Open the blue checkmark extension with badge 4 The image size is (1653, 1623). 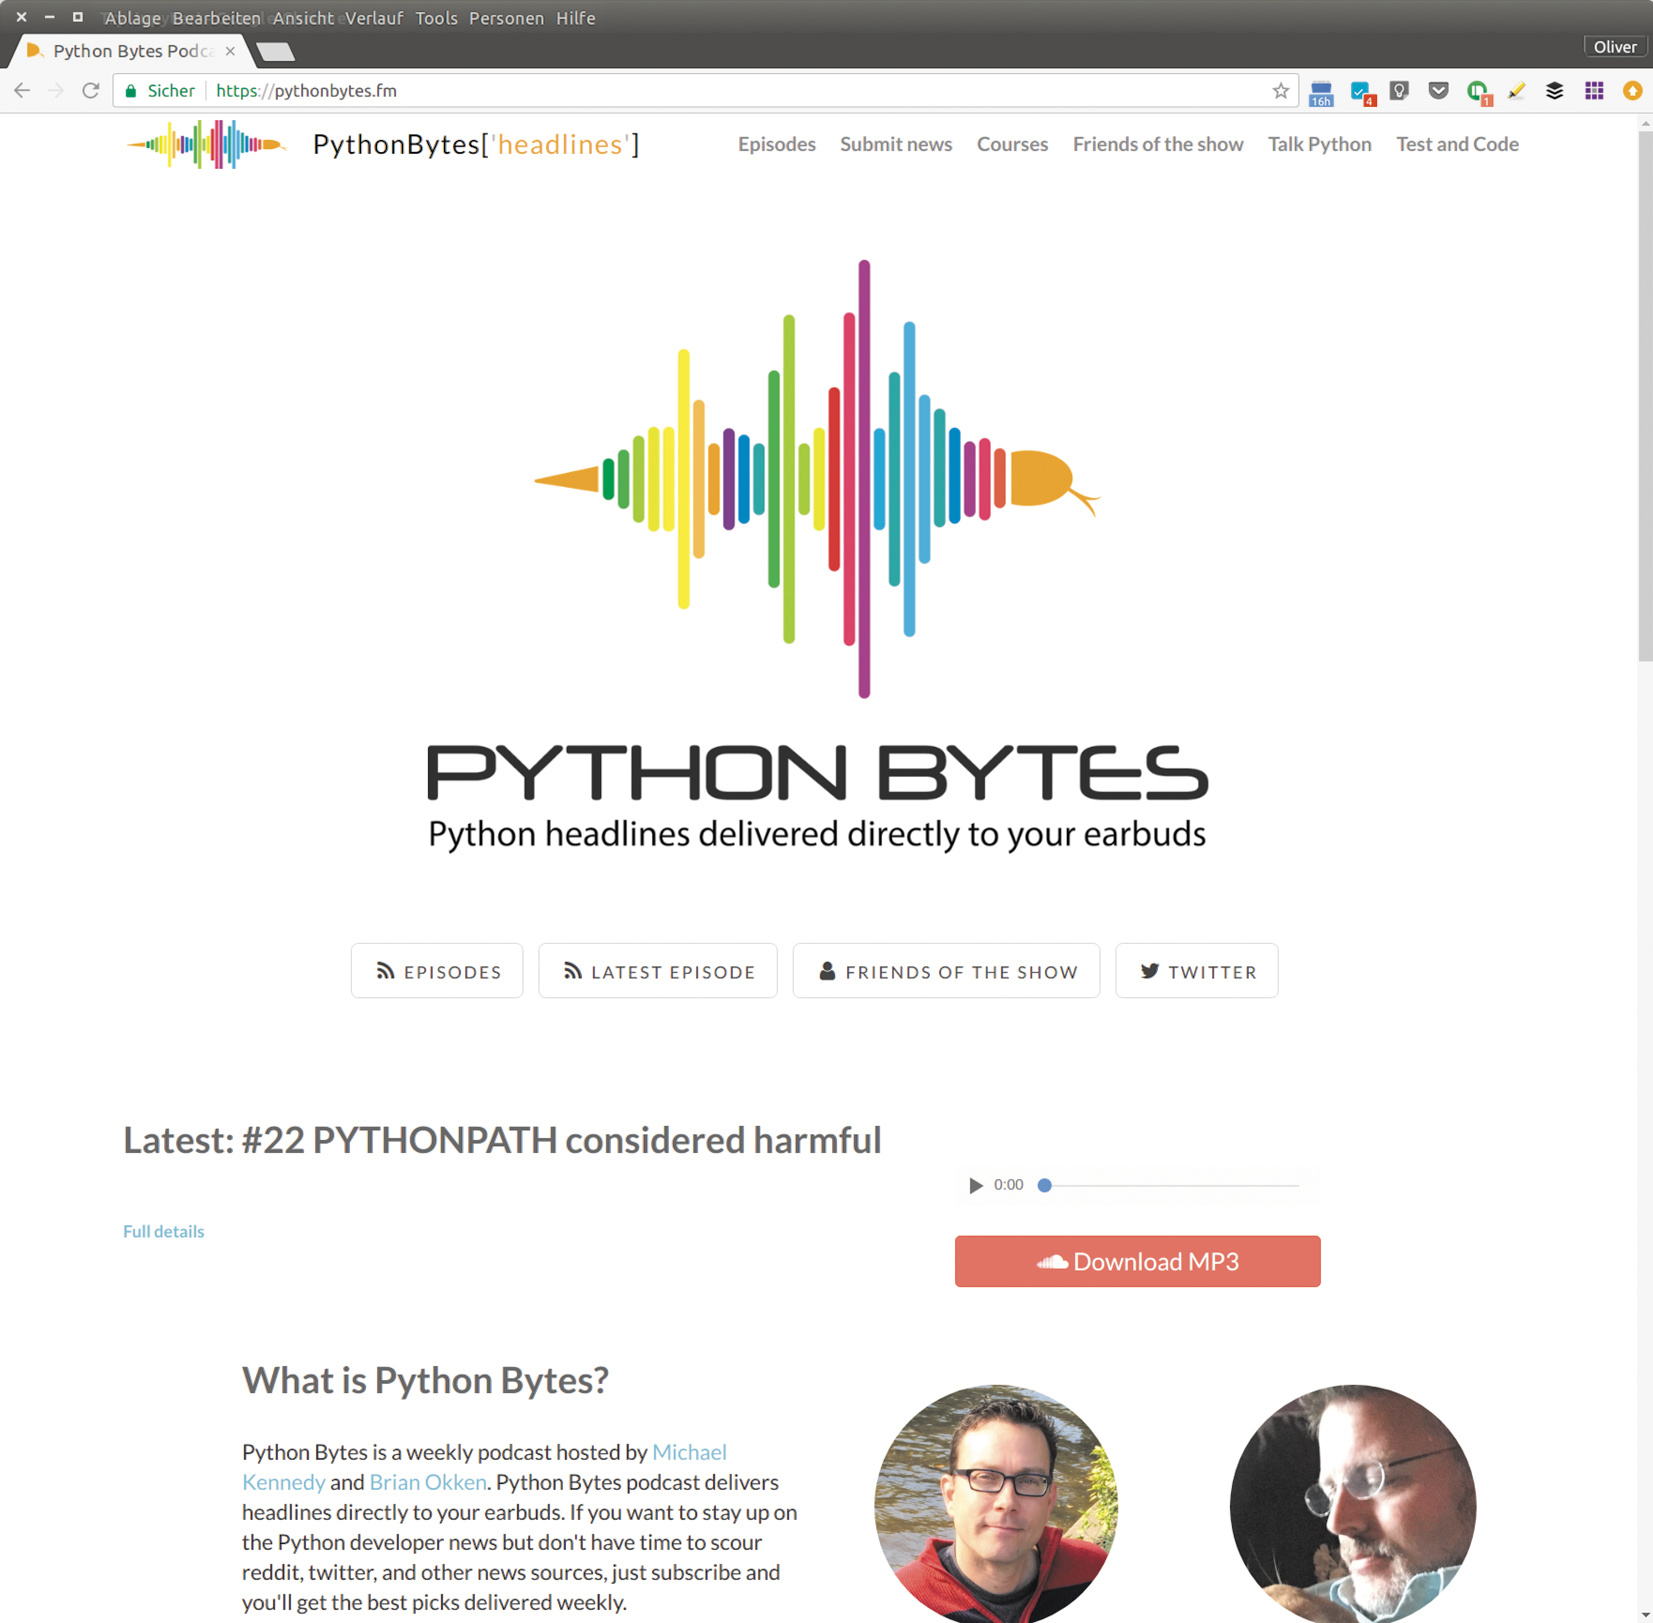point(1361,93)
